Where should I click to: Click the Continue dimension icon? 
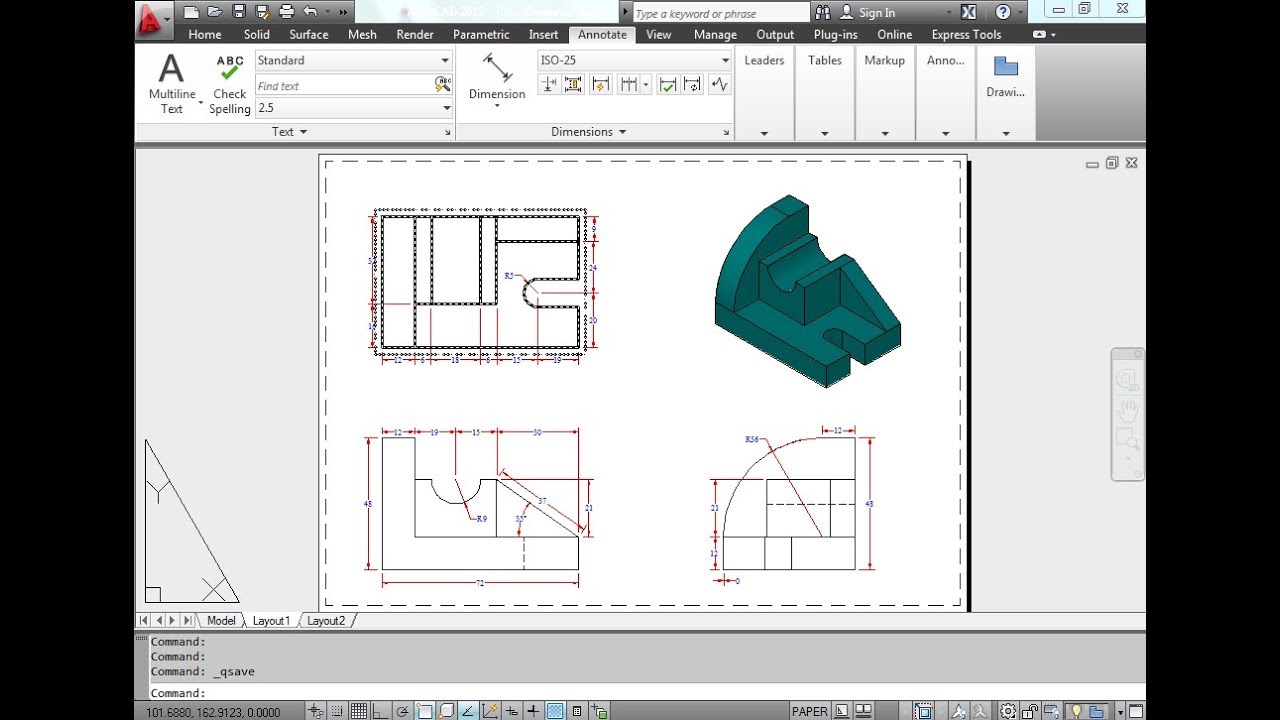628,85
